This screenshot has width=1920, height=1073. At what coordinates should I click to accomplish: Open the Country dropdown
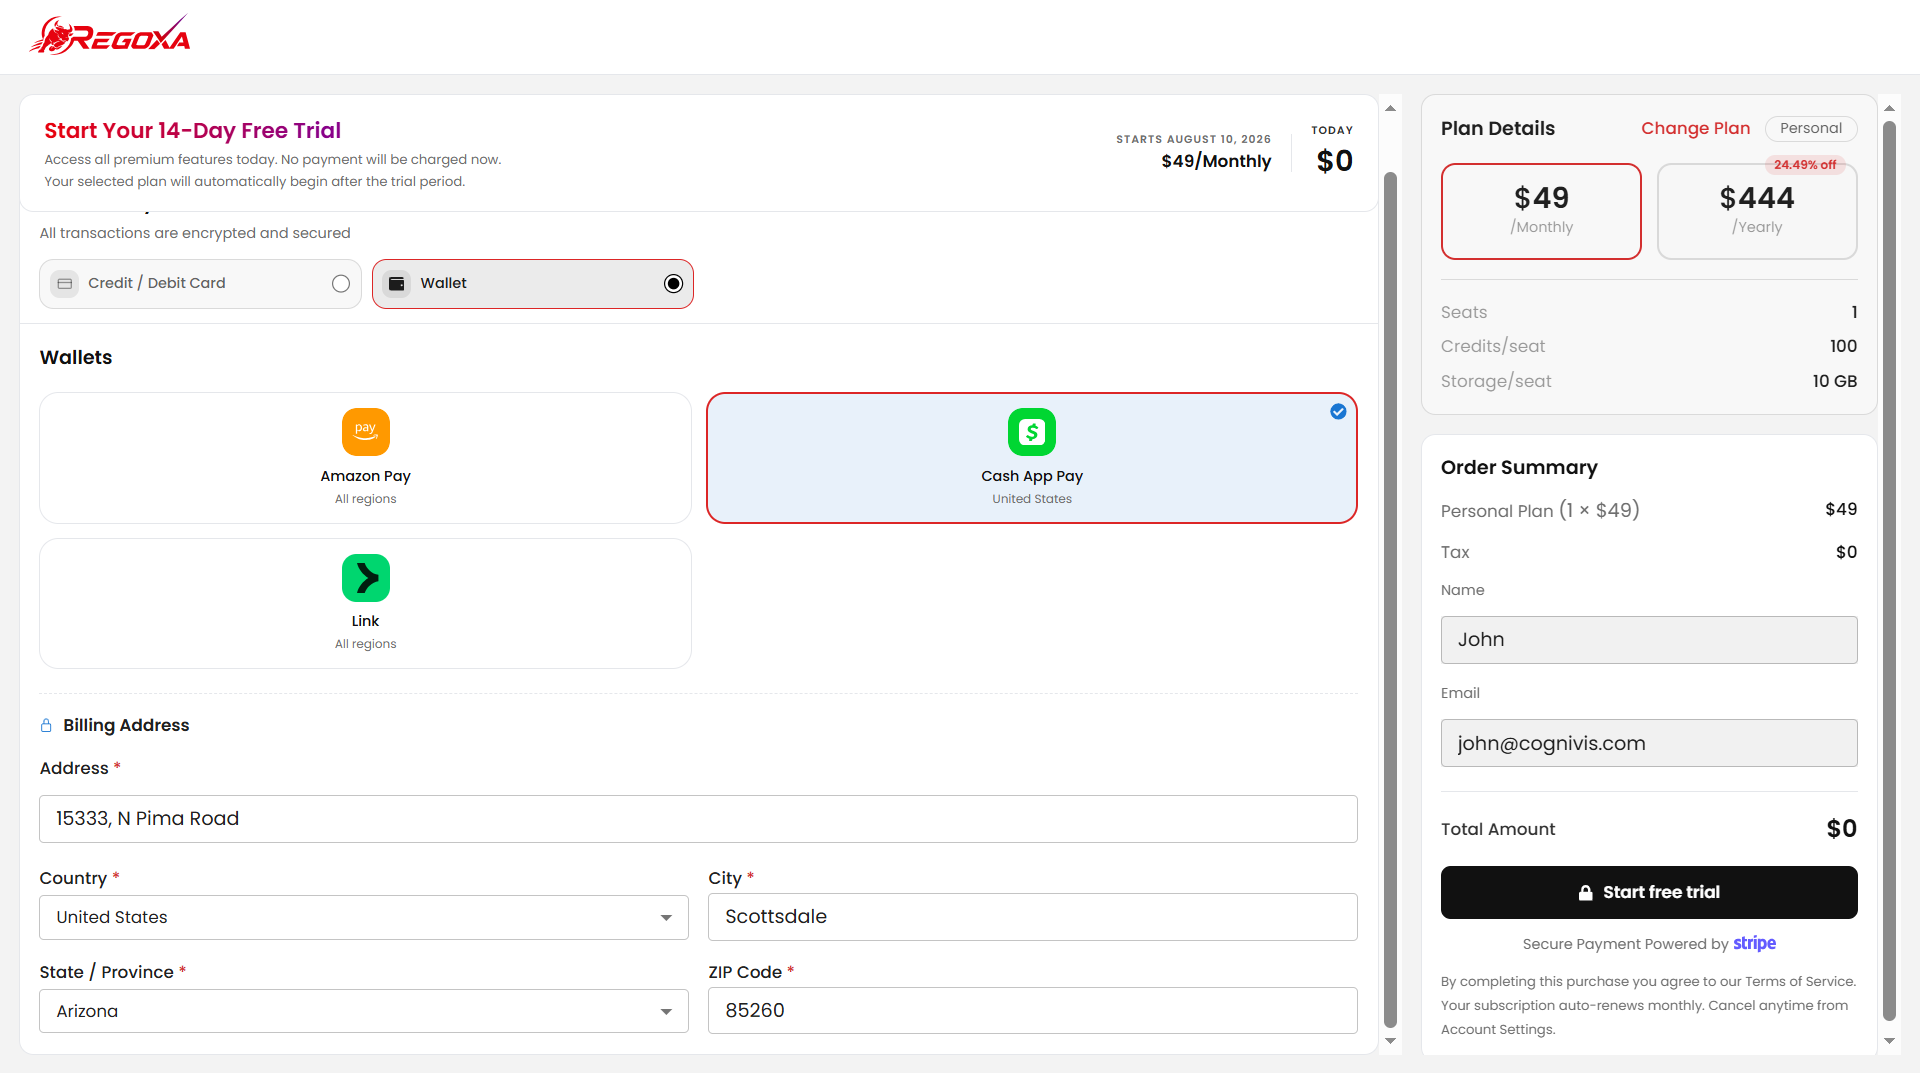coord(364,917)
